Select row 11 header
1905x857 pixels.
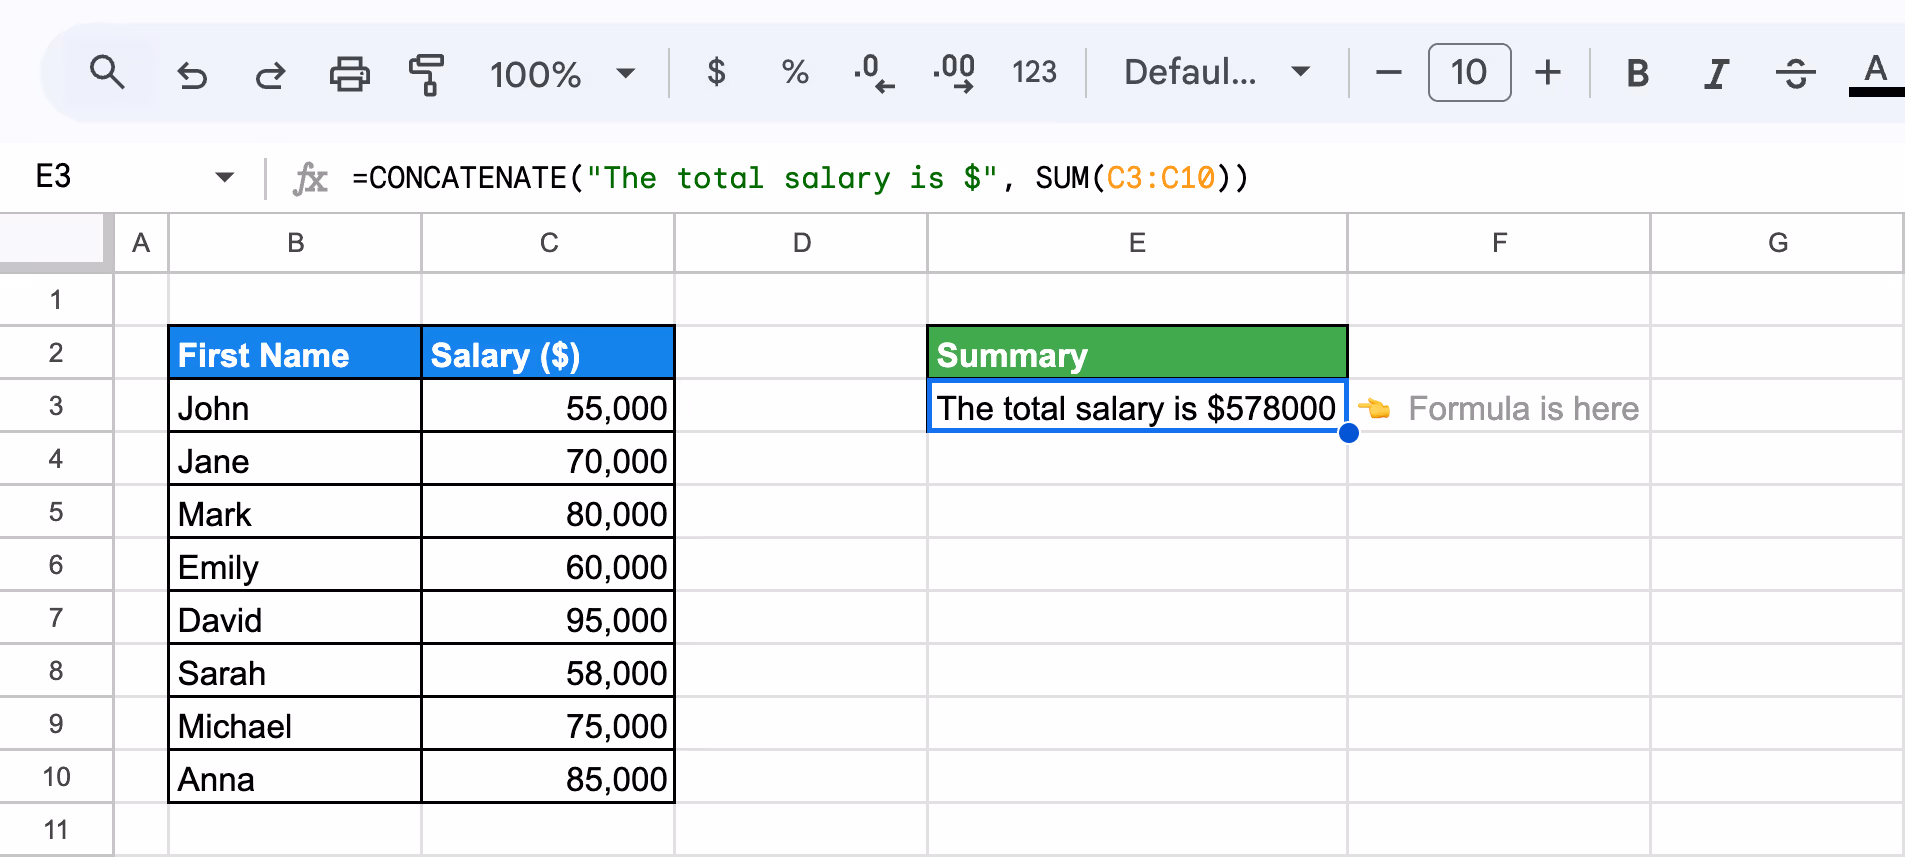(x=56, y=829)
